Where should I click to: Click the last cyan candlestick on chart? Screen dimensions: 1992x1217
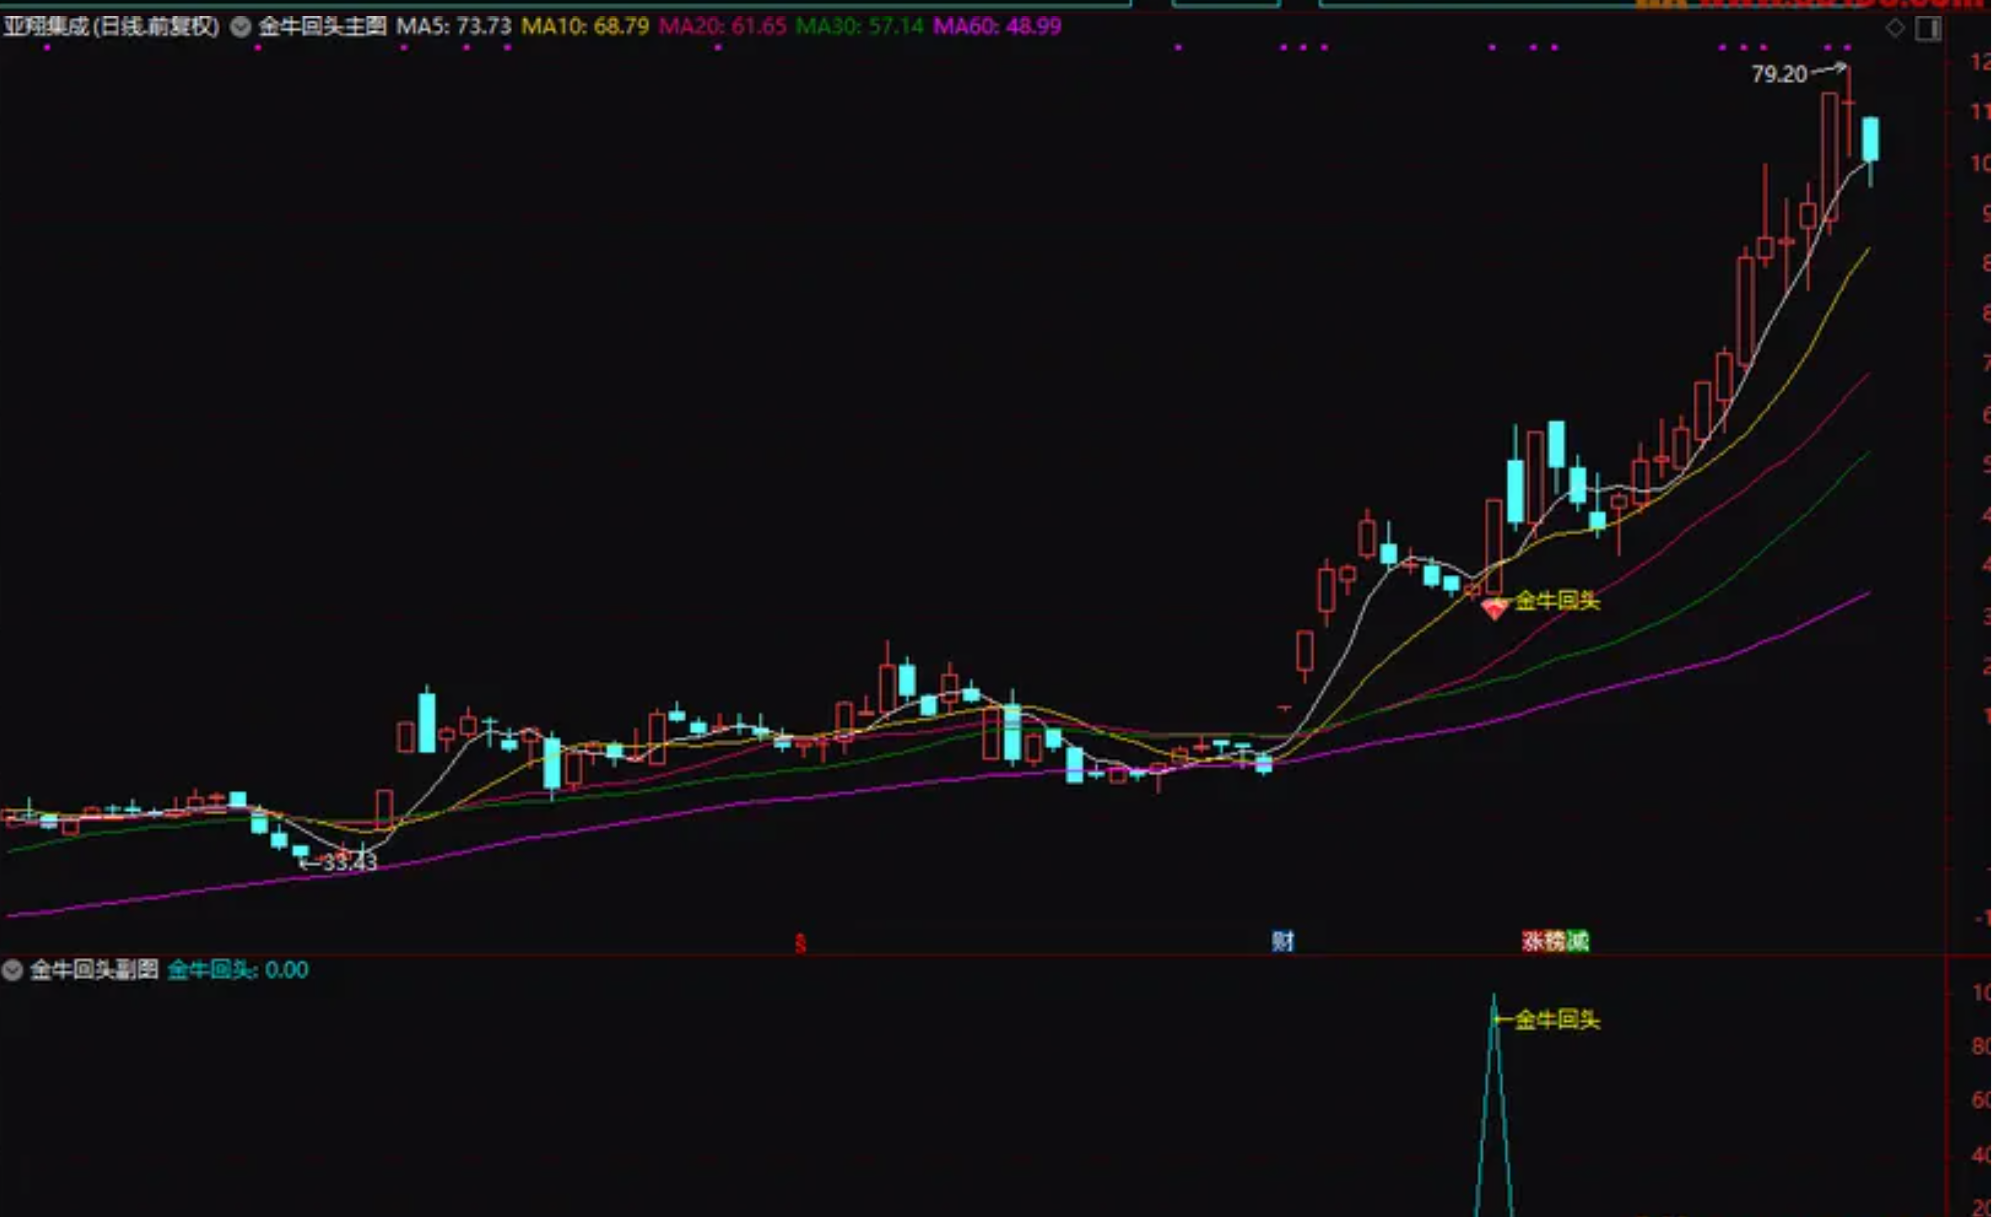[1870, 139]
